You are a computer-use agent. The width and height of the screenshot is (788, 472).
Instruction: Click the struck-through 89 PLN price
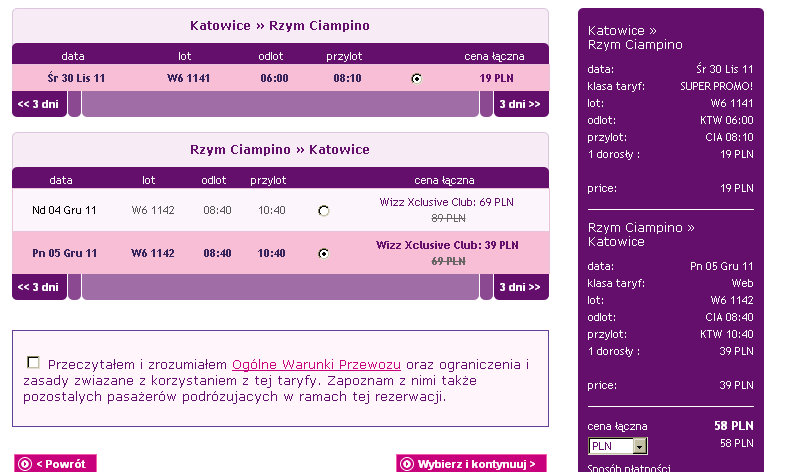click(448, 218)
